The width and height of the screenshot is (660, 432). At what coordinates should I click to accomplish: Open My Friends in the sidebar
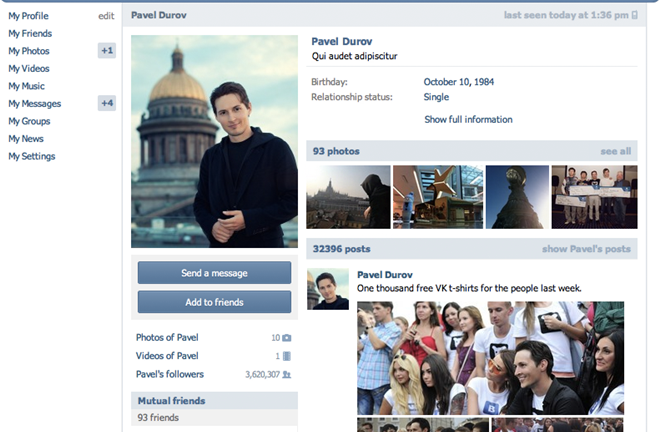point(30,33)
